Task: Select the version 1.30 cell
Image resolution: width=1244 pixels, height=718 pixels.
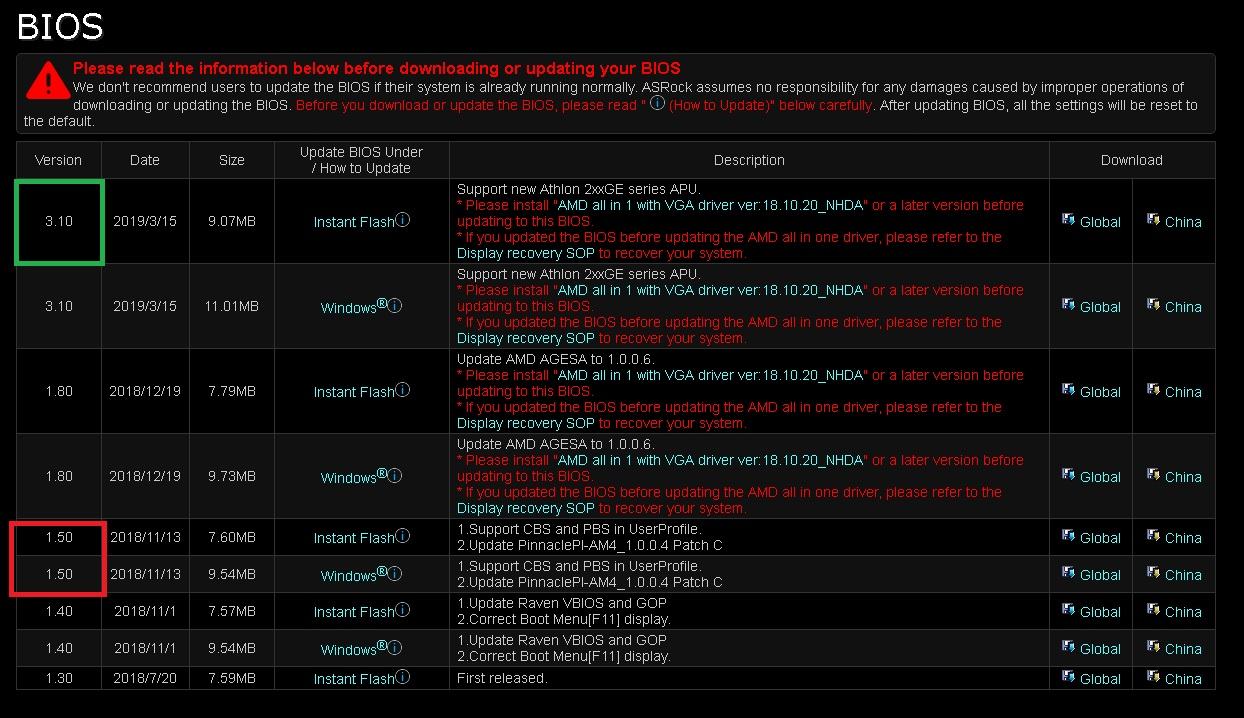Action: [x=59, y=678]
